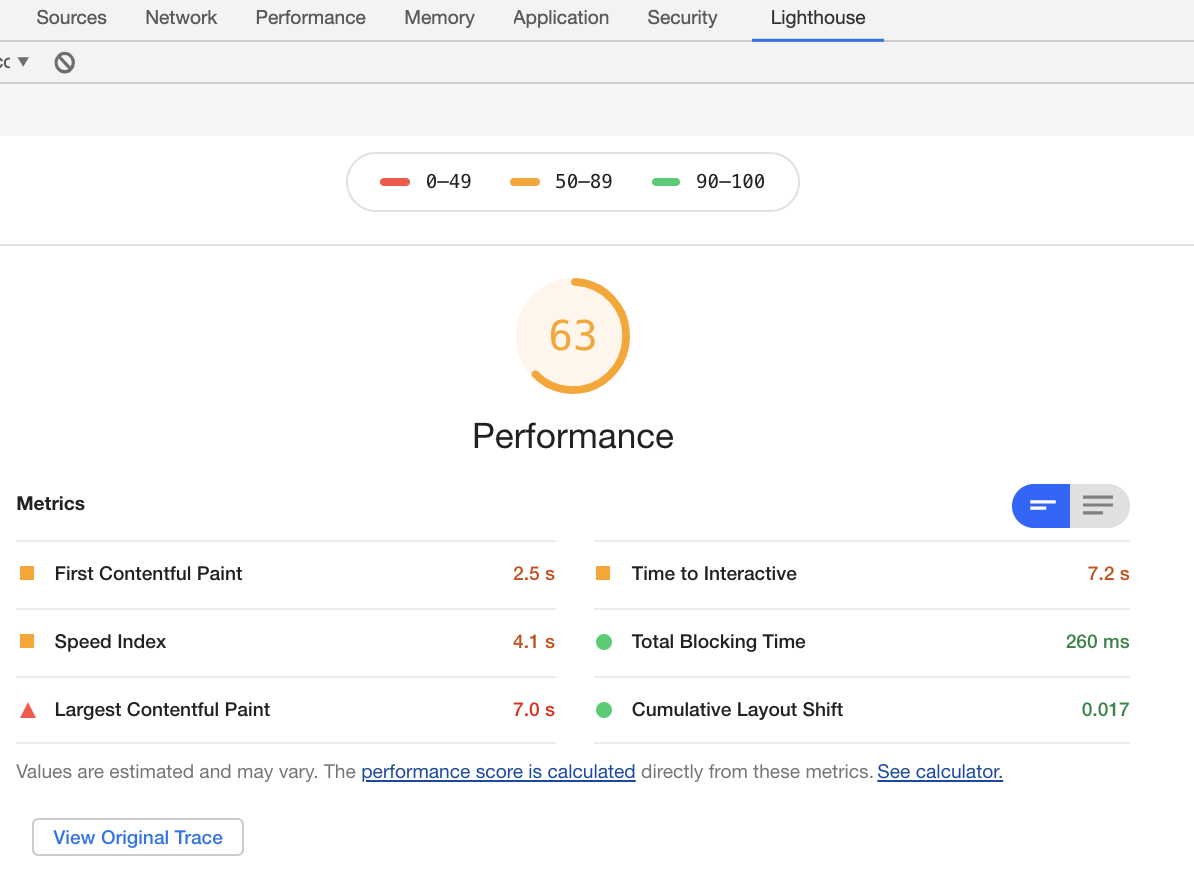
Task: Switch metrics to compact view toggle
Action: (1042, 505)
